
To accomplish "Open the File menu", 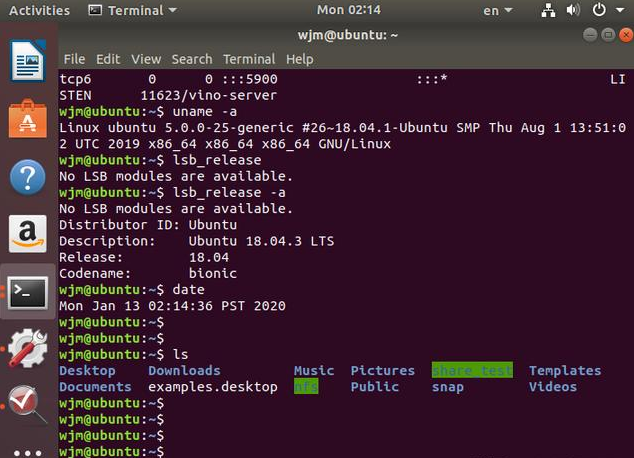I will click(74, 59).
